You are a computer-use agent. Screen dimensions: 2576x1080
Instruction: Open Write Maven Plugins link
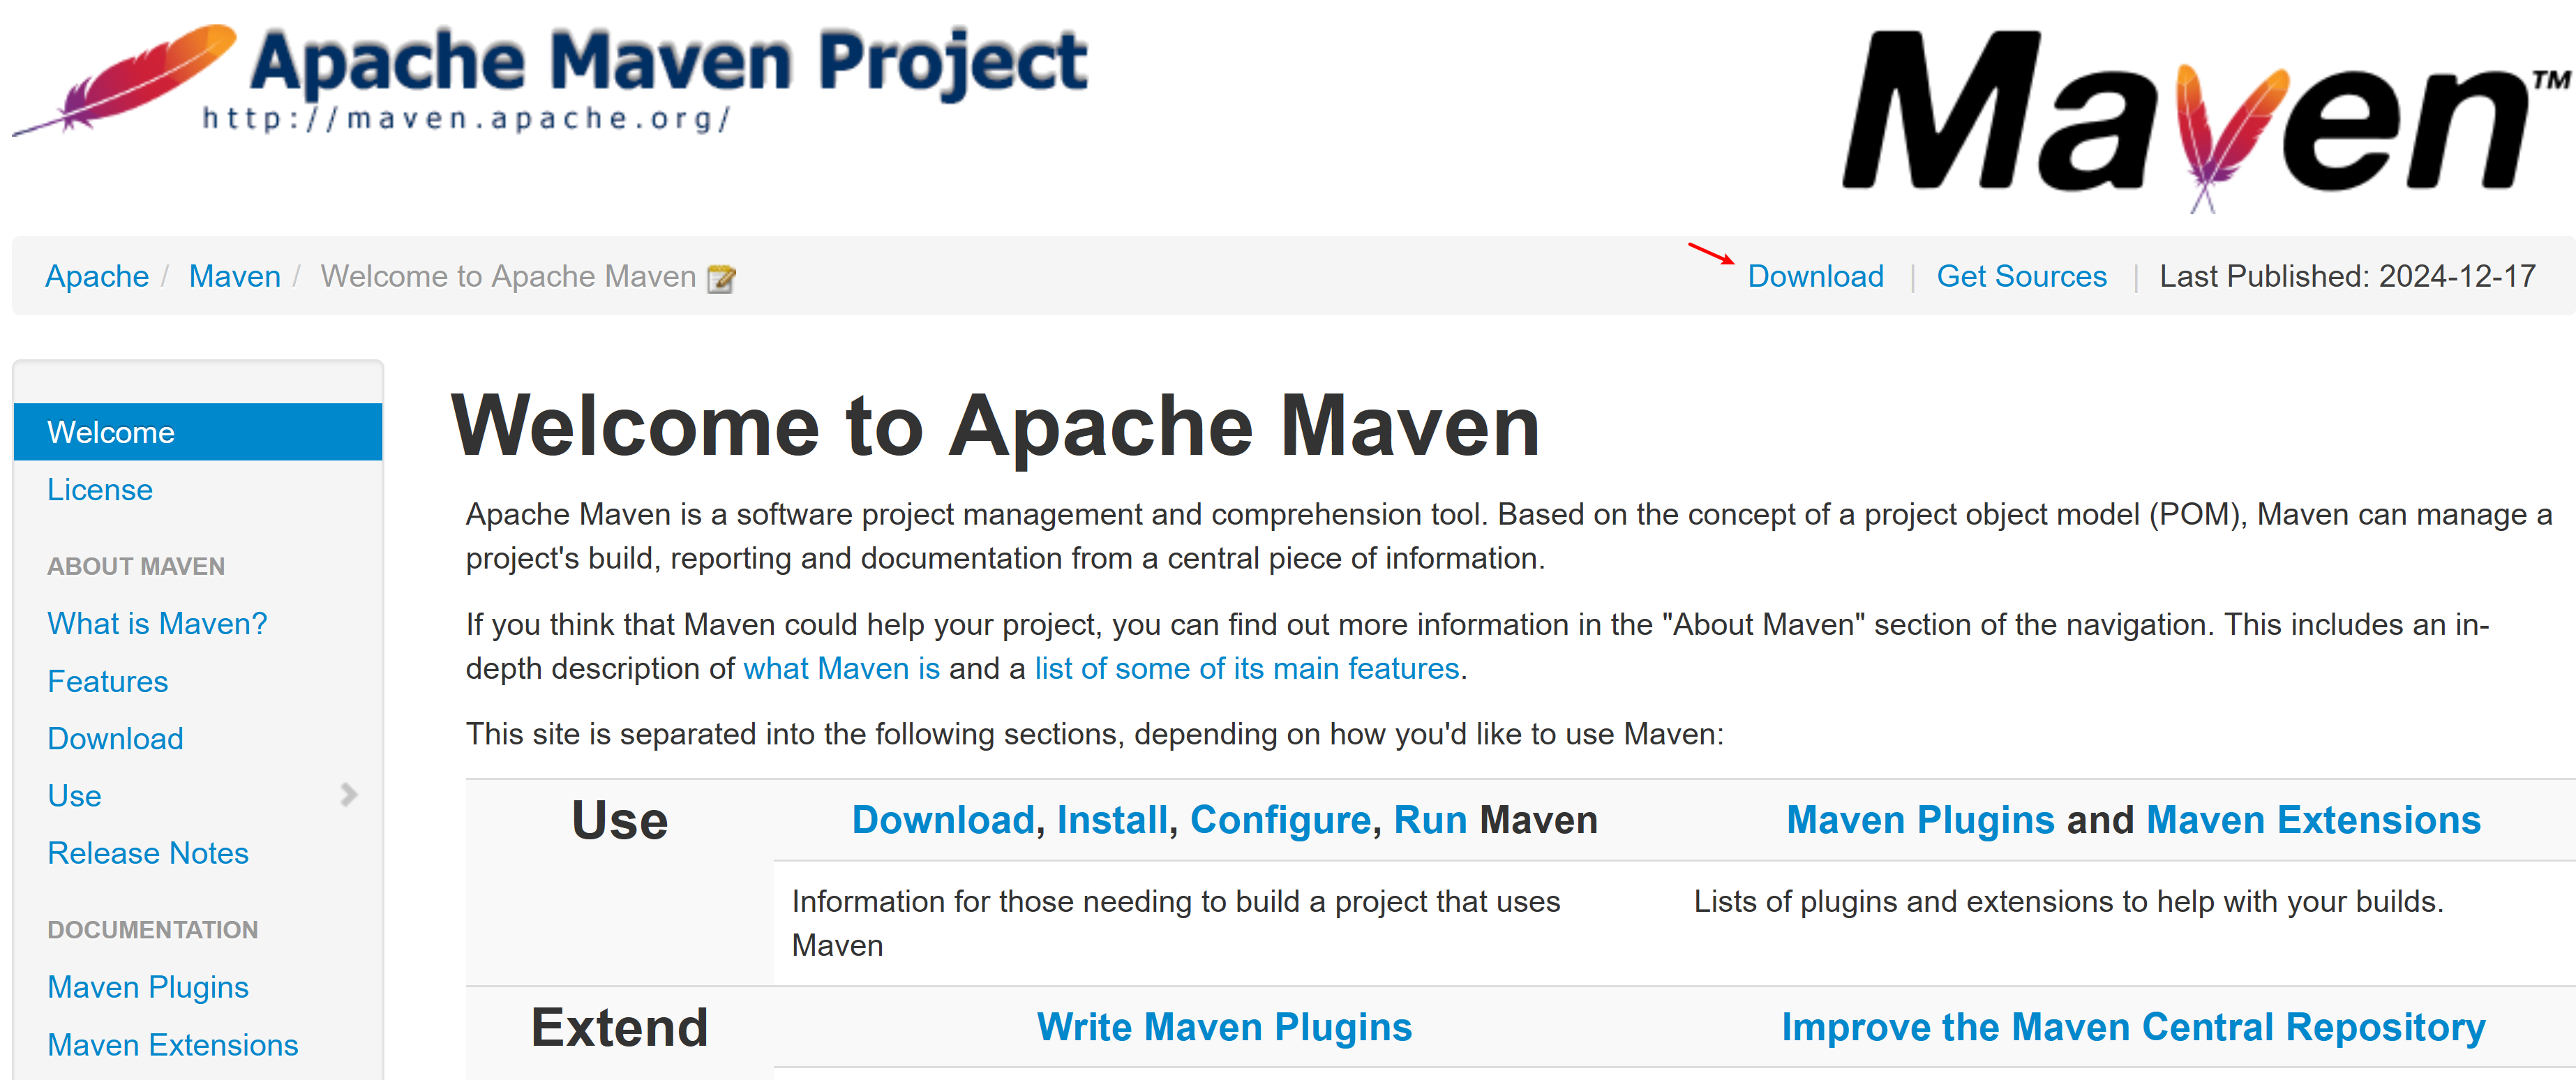point(1224,1027)
